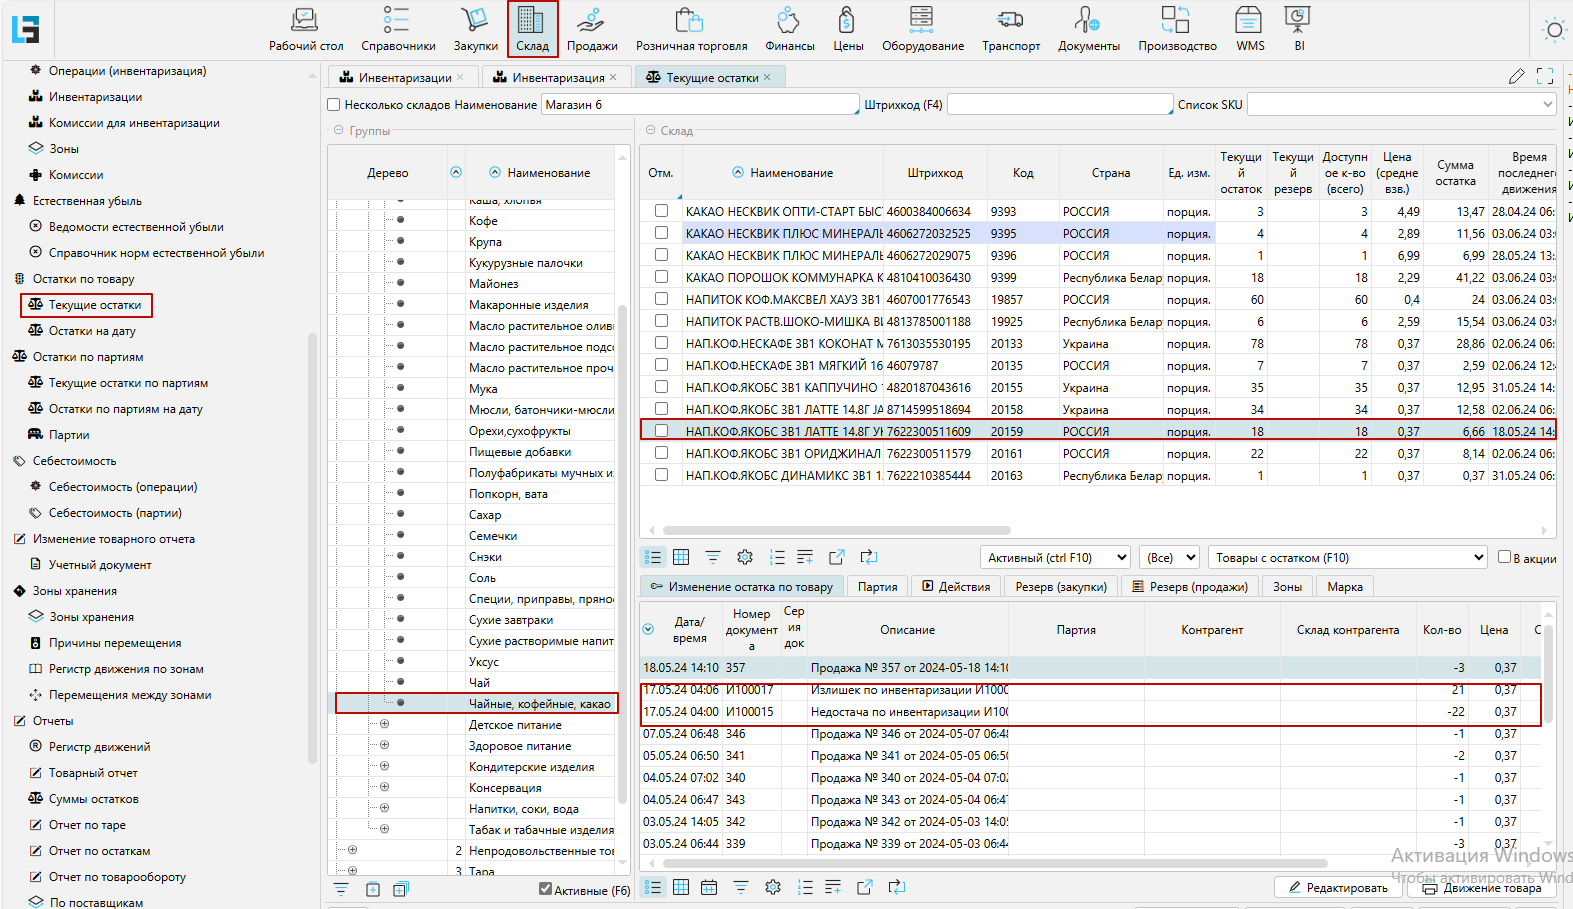Click the settings gear in the Склад grid toolbar
Viewport: 1573px width, 909px height.
point(745,557)
